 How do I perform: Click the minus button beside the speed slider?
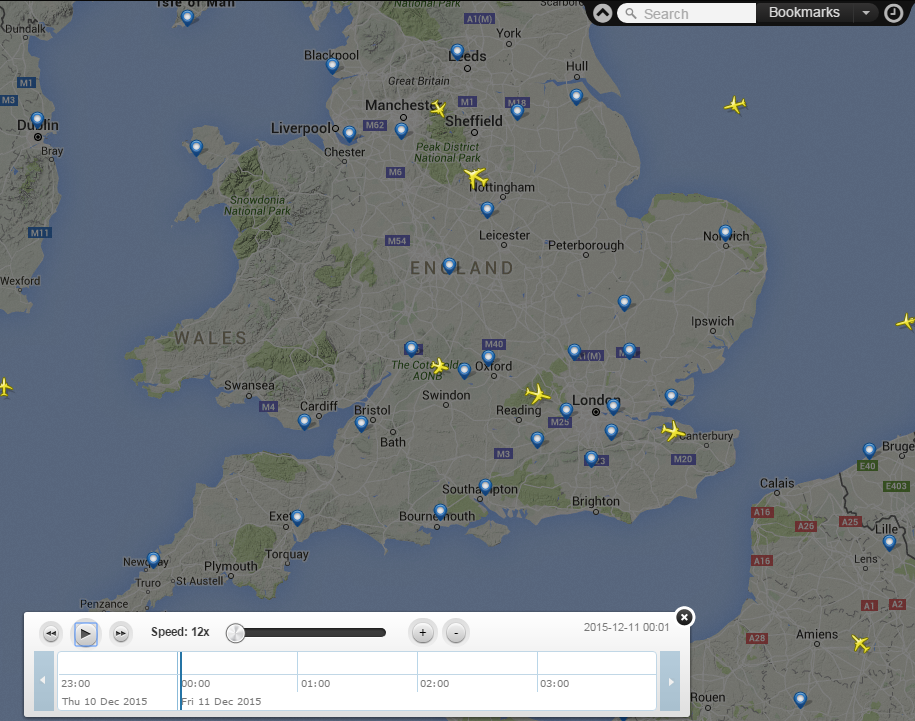[x=455, y=632]
